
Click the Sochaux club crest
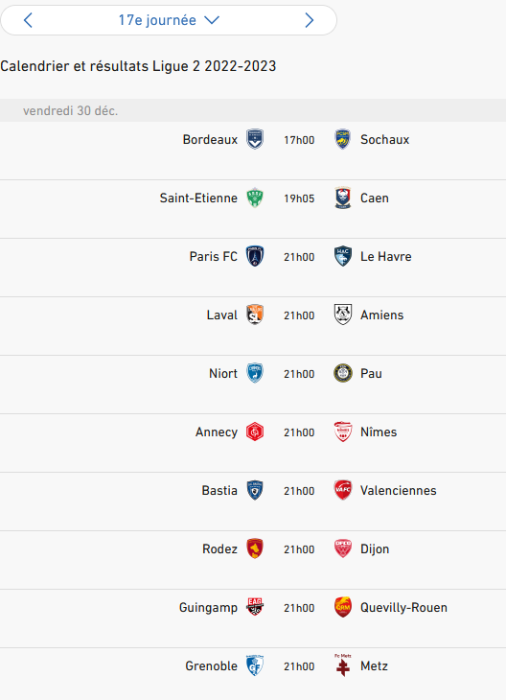point(343,139)
